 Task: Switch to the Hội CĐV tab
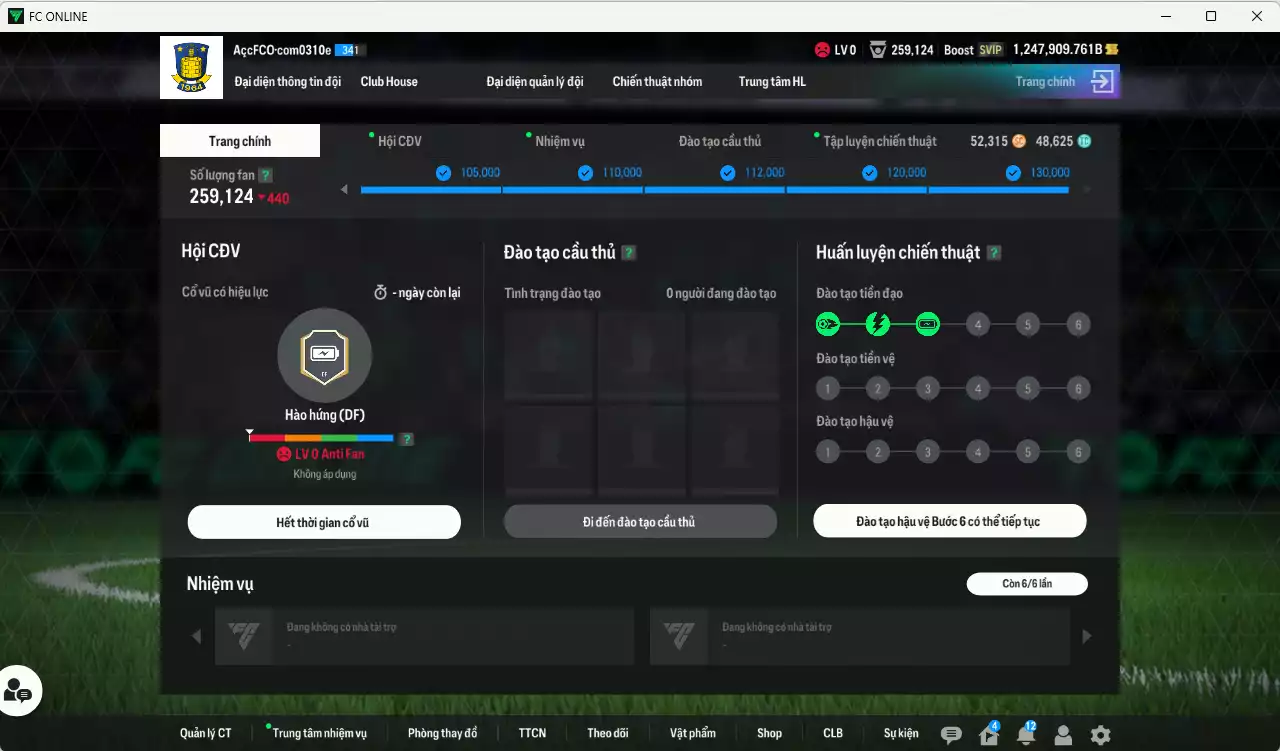point(399,141)
